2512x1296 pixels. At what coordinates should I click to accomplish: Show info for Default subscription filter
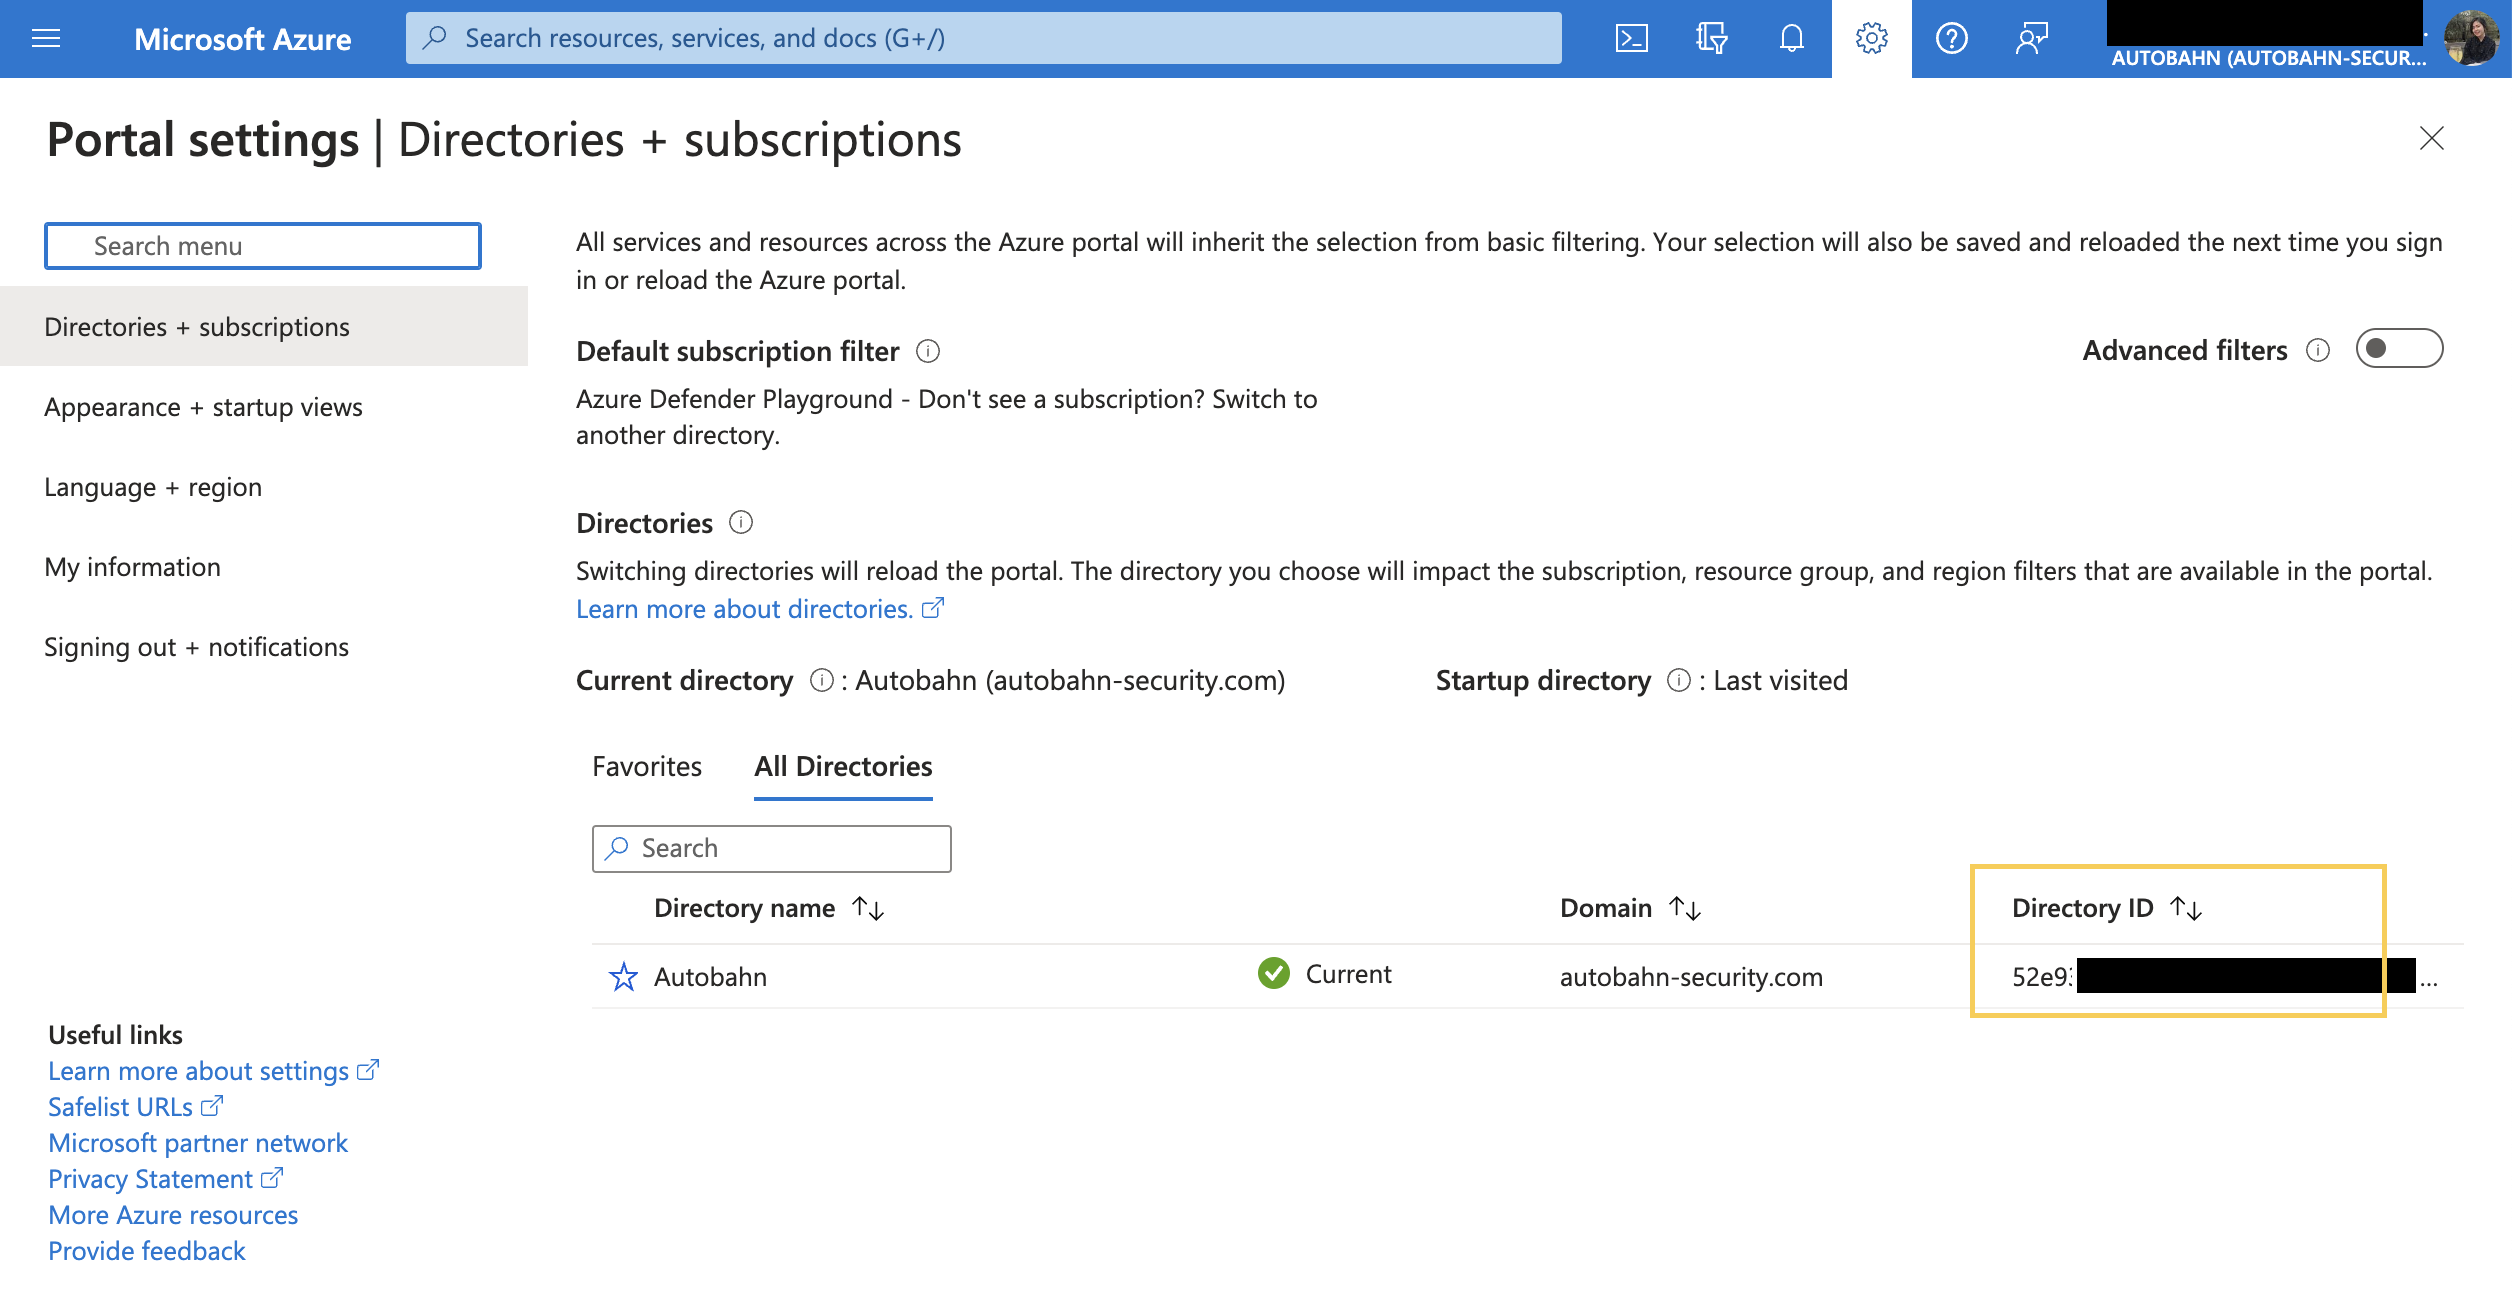tap(928, 351)
